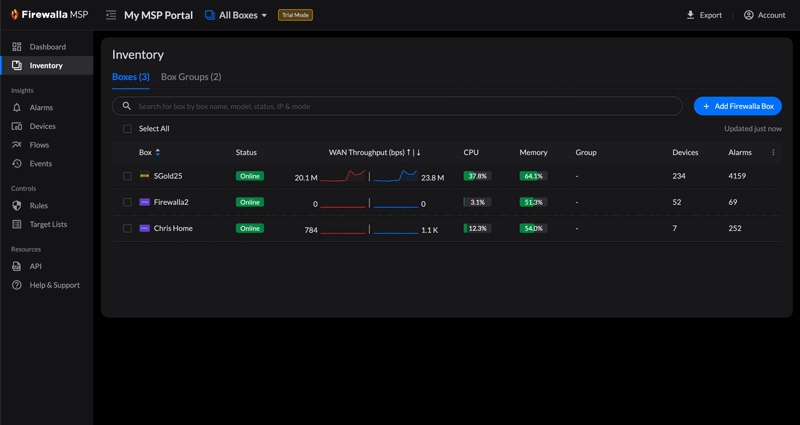Open Account via the profile icon
Viewport: 800px width, 425px height.
point(748,15)
